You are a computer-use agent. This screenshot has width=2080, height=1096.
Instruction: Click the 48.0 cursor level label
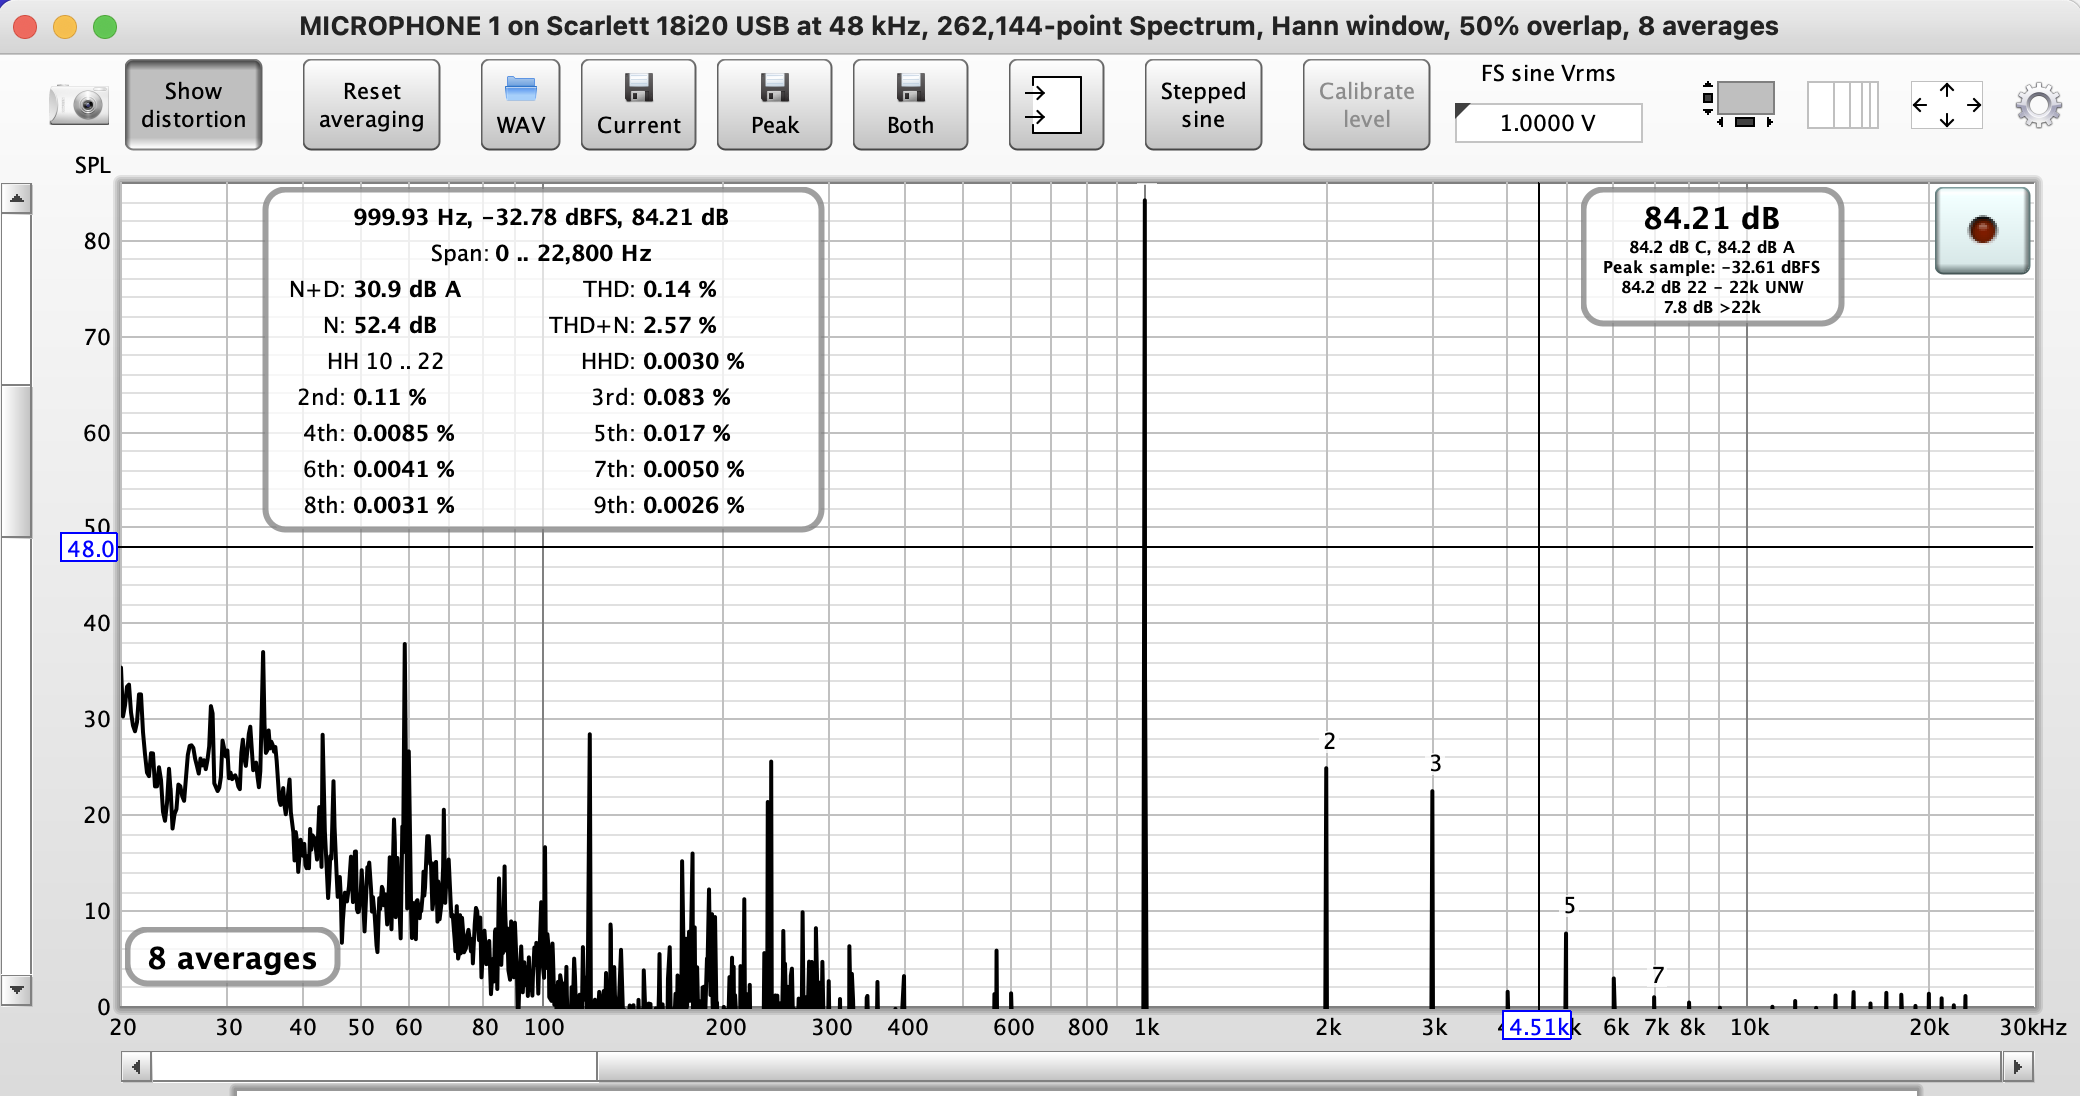click(x=89, y=548)
